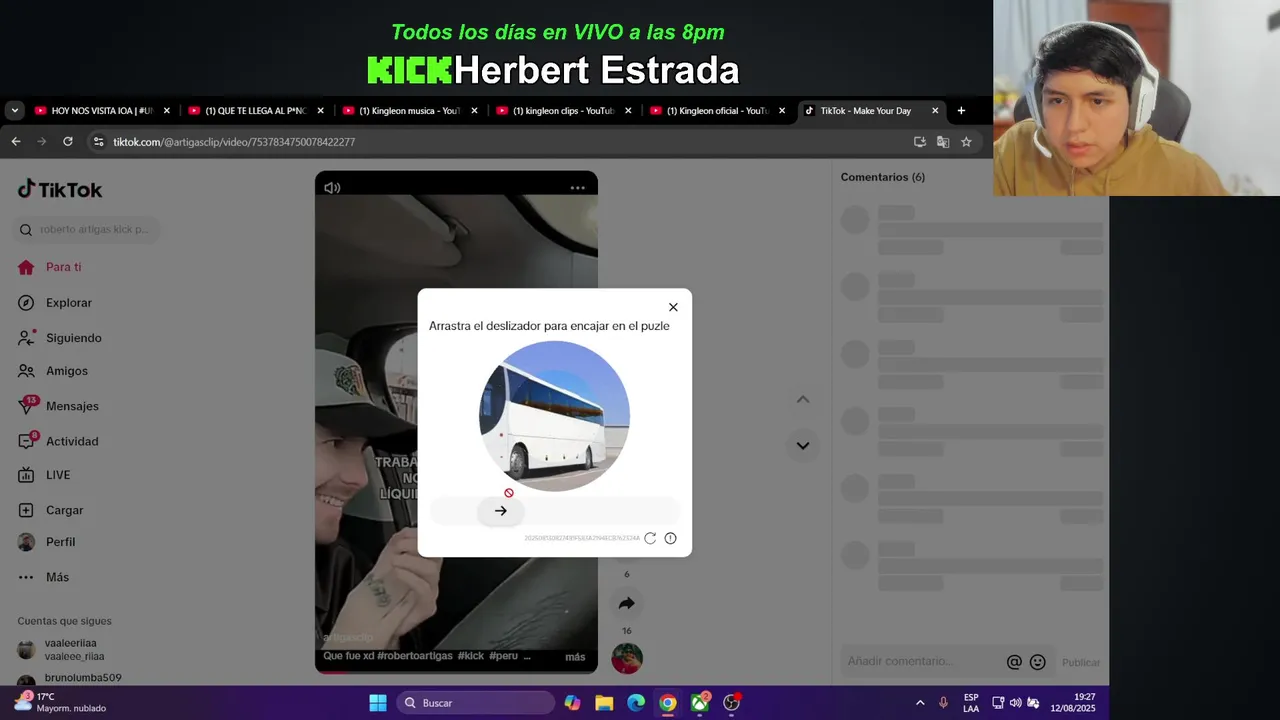Open LIVE section
This screenshot has width=1280, height=720.
[x=44, y=475]
